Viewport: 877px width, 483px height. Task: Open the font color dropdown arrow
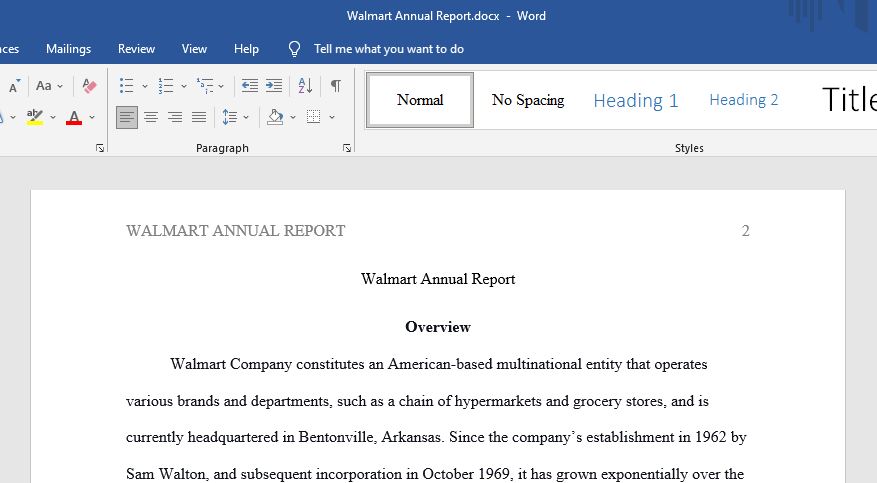[92, 117]
